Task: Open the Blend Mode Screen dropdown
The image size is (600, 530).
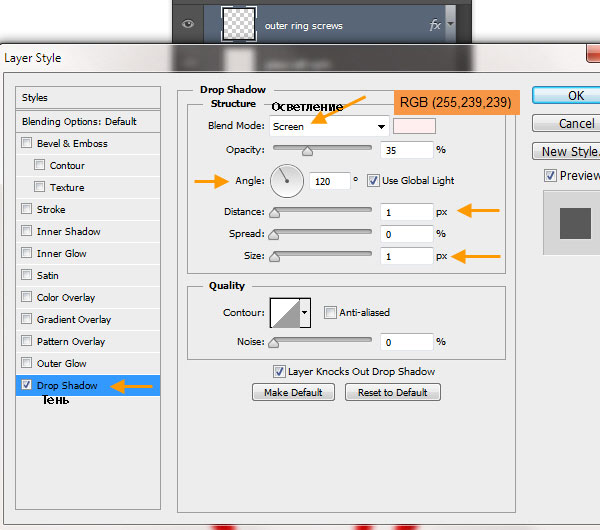Action: point(329,126)
